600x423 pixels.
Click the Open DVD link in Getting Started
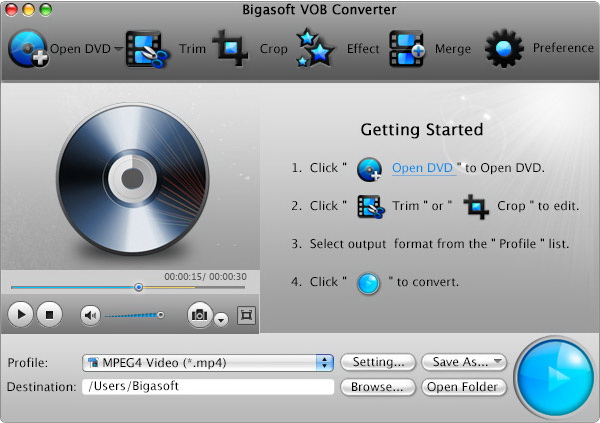pyautogui.click(x=422, y=168)
